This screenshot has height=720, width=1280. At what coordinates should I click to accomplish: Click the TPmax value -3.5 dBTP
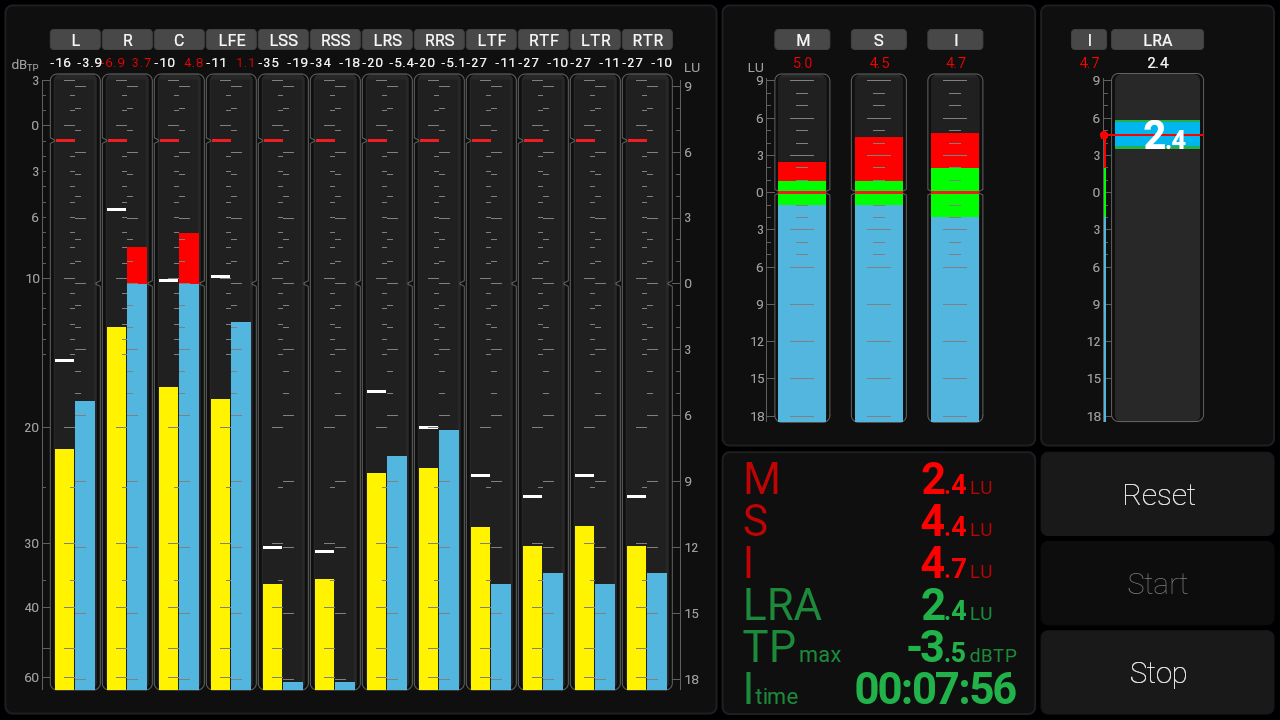click(960, 649)
